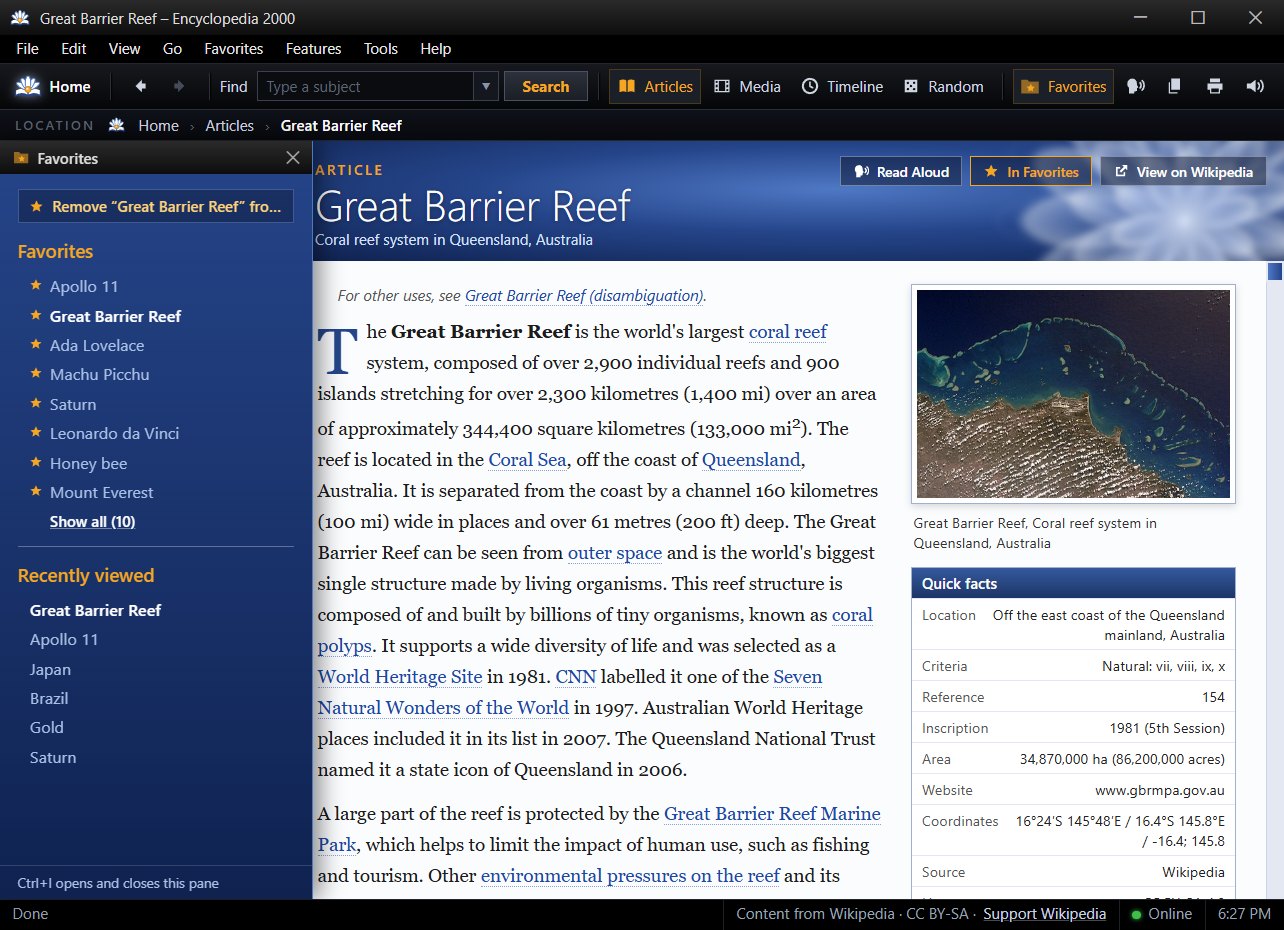
Task: Click the Read Aloud button
Action: tap(901, 172)
